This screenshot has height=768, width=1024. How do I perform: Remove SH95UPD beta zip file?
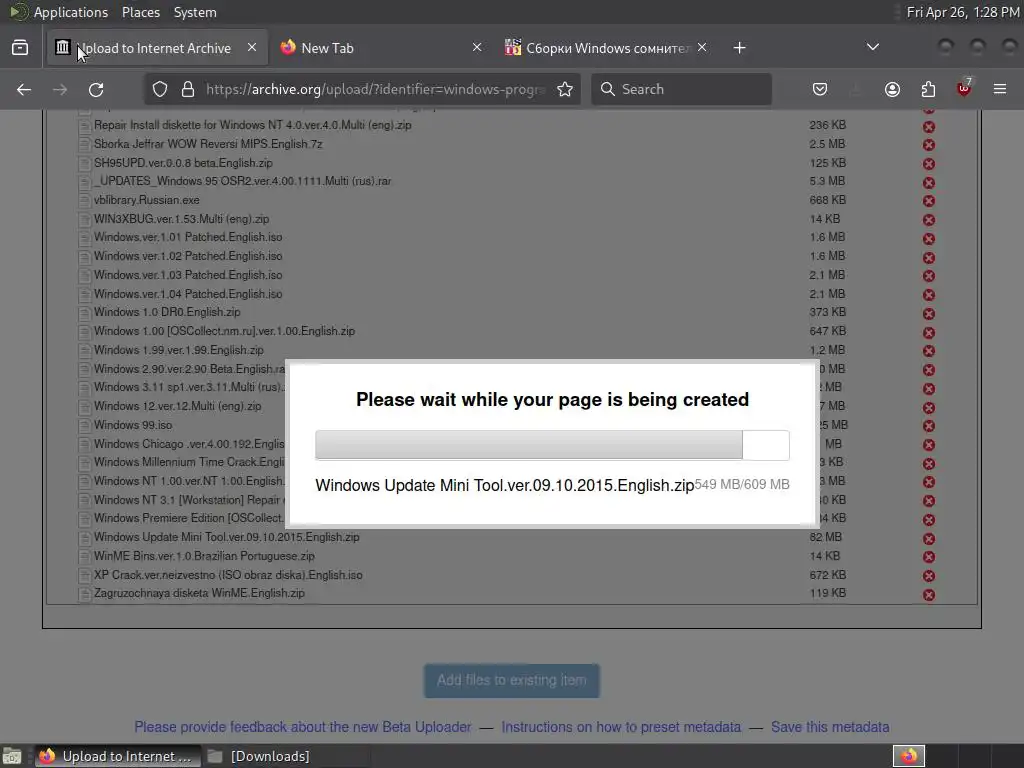(929, 164)
